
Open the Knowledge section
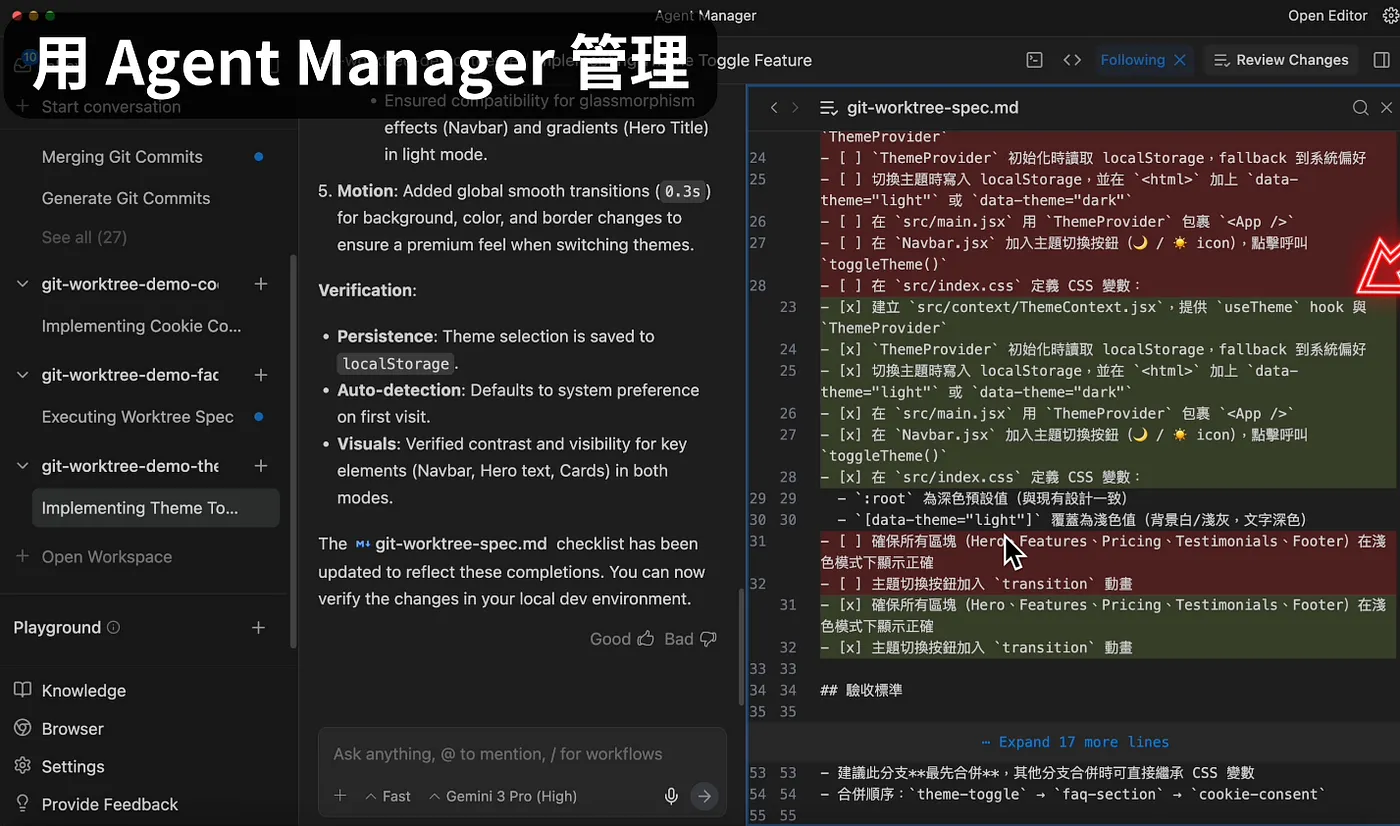(84, 691)
